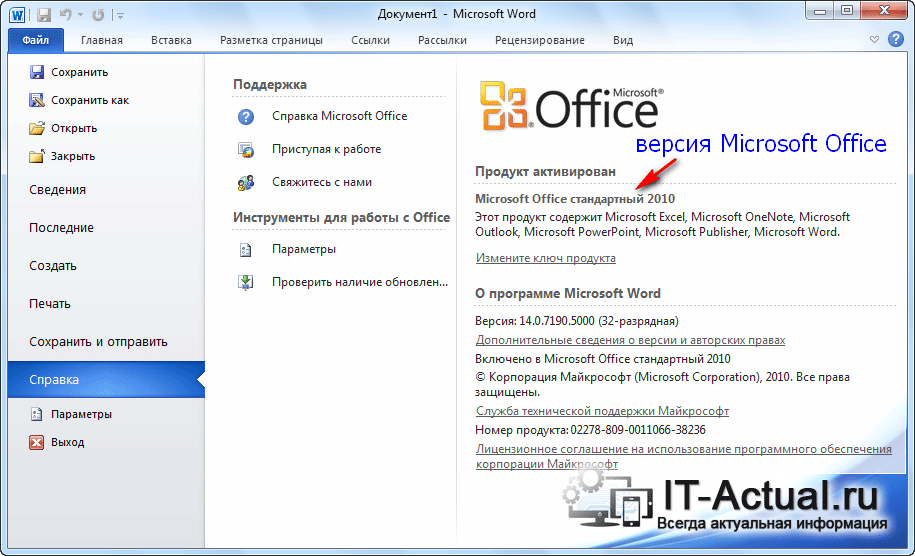Viewport: 915px width, 556px height.
Task: Click the version text 14.0.7190.5000
Action: pyautogui.click(x=557, y=321)
